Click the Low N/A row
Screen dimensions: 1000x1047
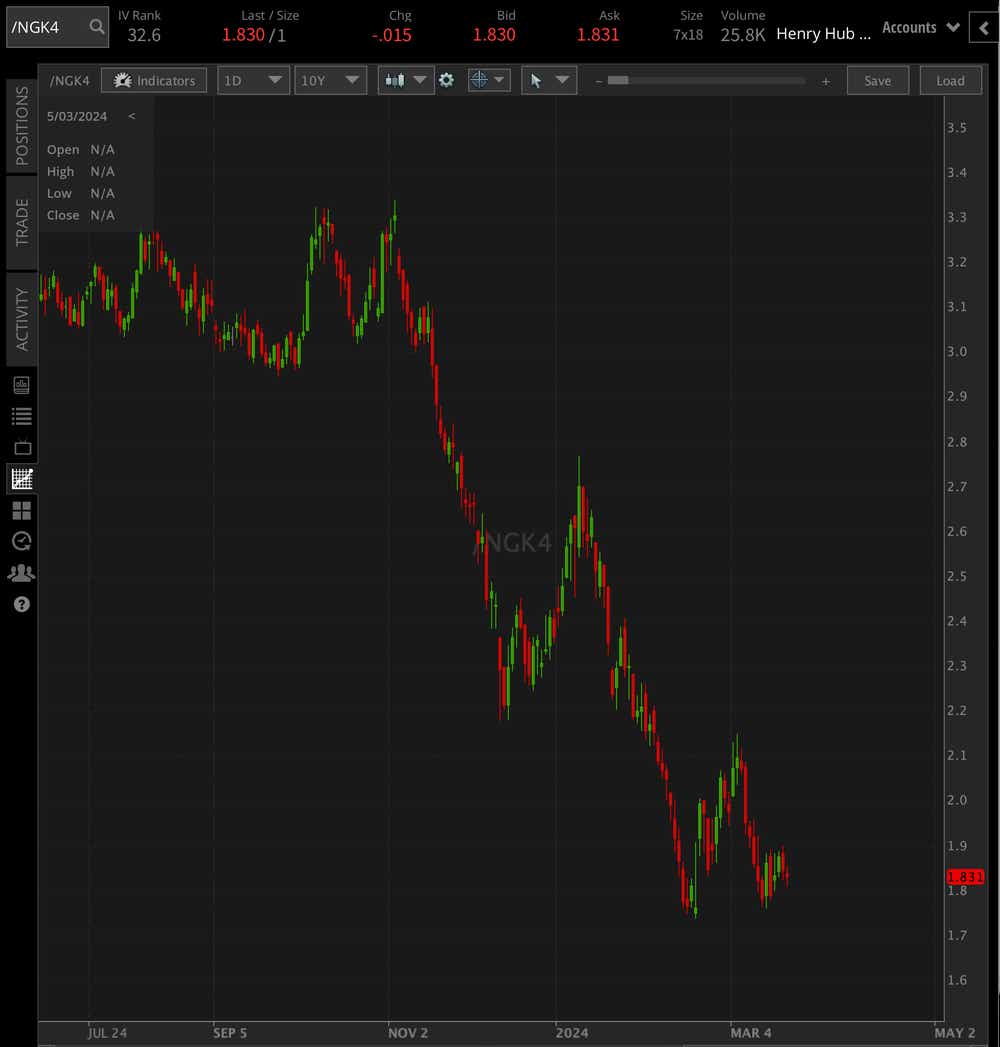tap(81, 194)
